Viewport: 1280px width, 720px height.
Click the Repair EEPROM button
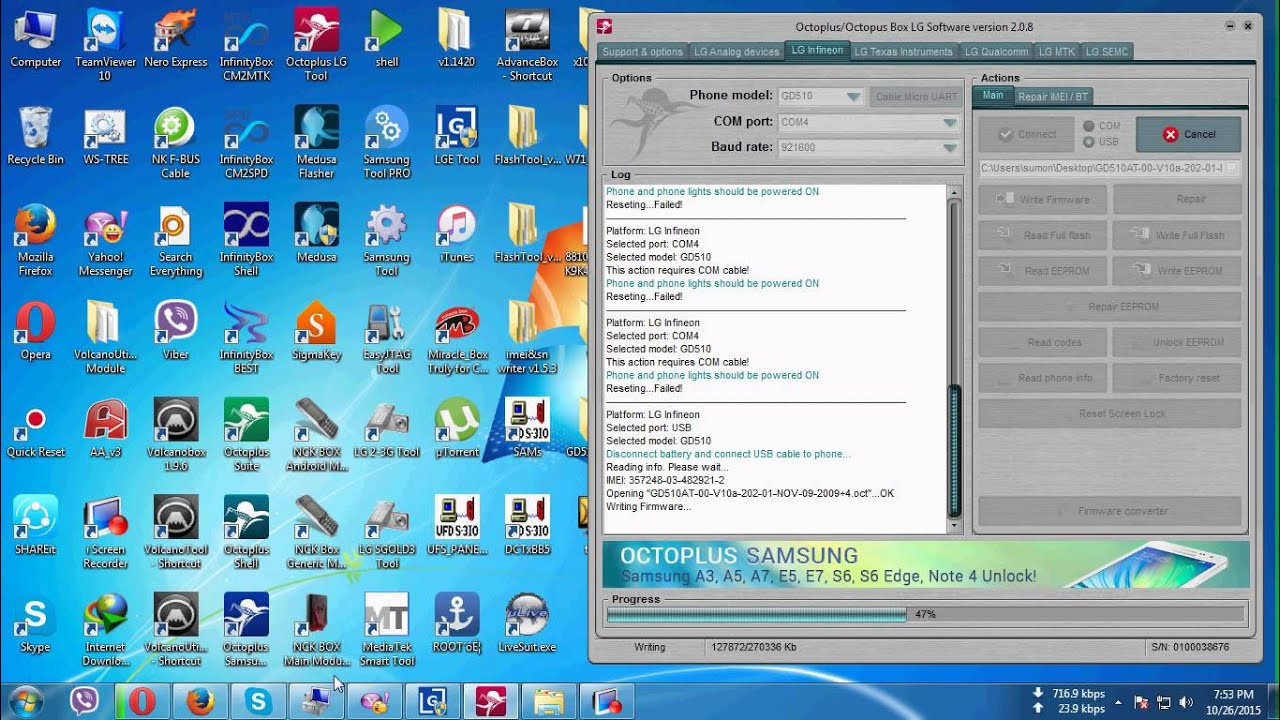1109,307
